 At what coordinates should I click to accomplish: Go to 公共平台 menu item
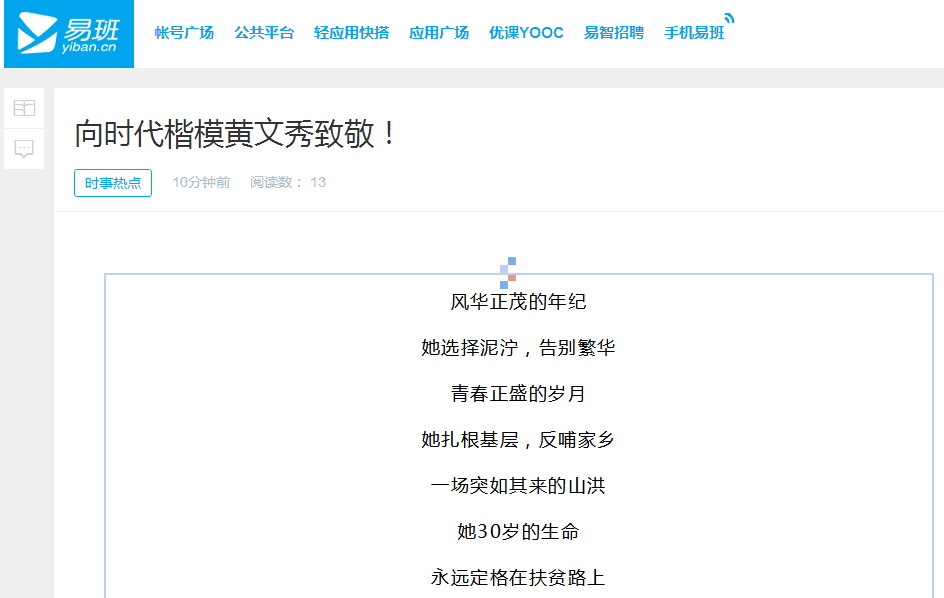264,33
